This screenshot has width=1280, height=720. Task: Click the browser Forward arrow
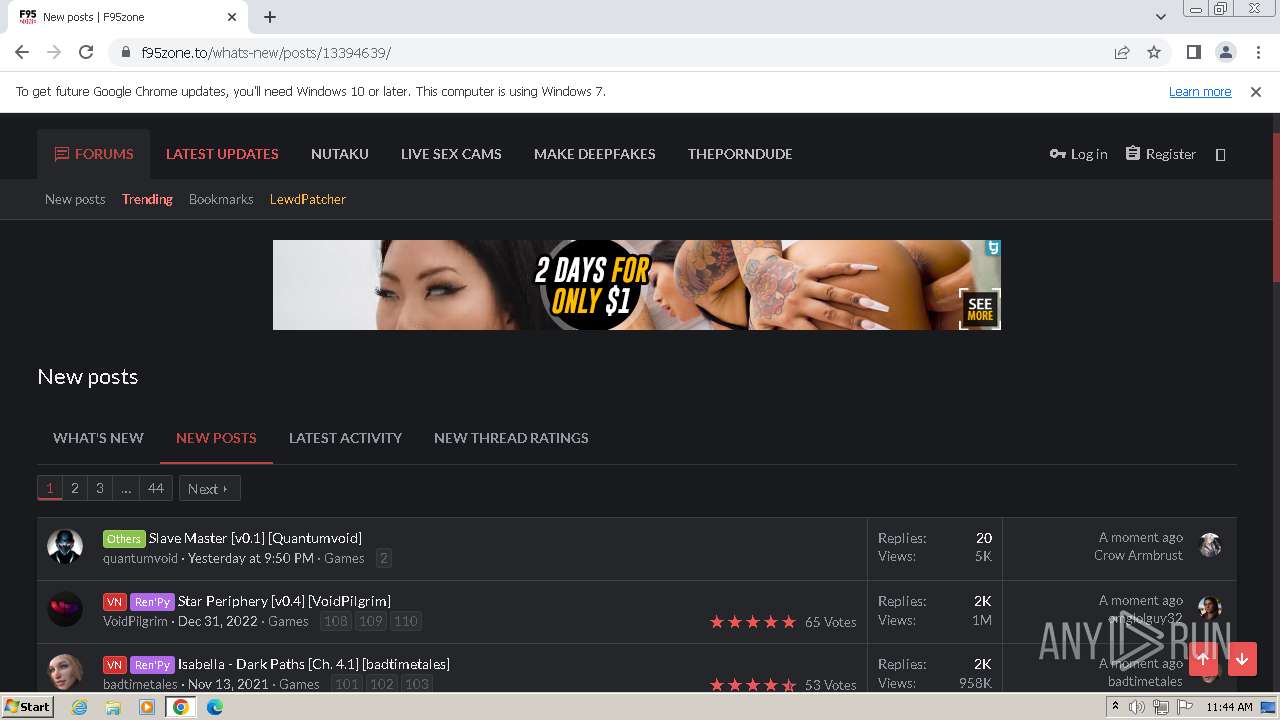(54, 52)
